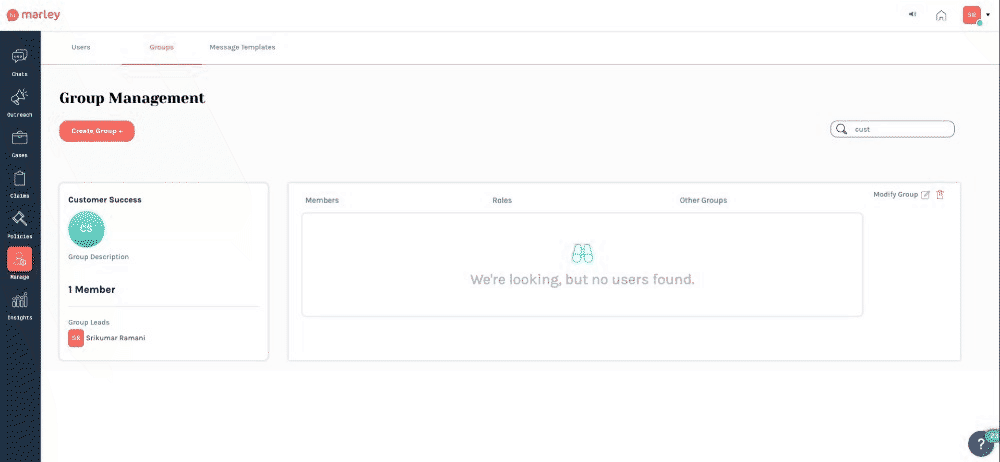Click the Marley logo
Image resolution: width=1000 pixels, height=462 pixels.
pos(34,15)
